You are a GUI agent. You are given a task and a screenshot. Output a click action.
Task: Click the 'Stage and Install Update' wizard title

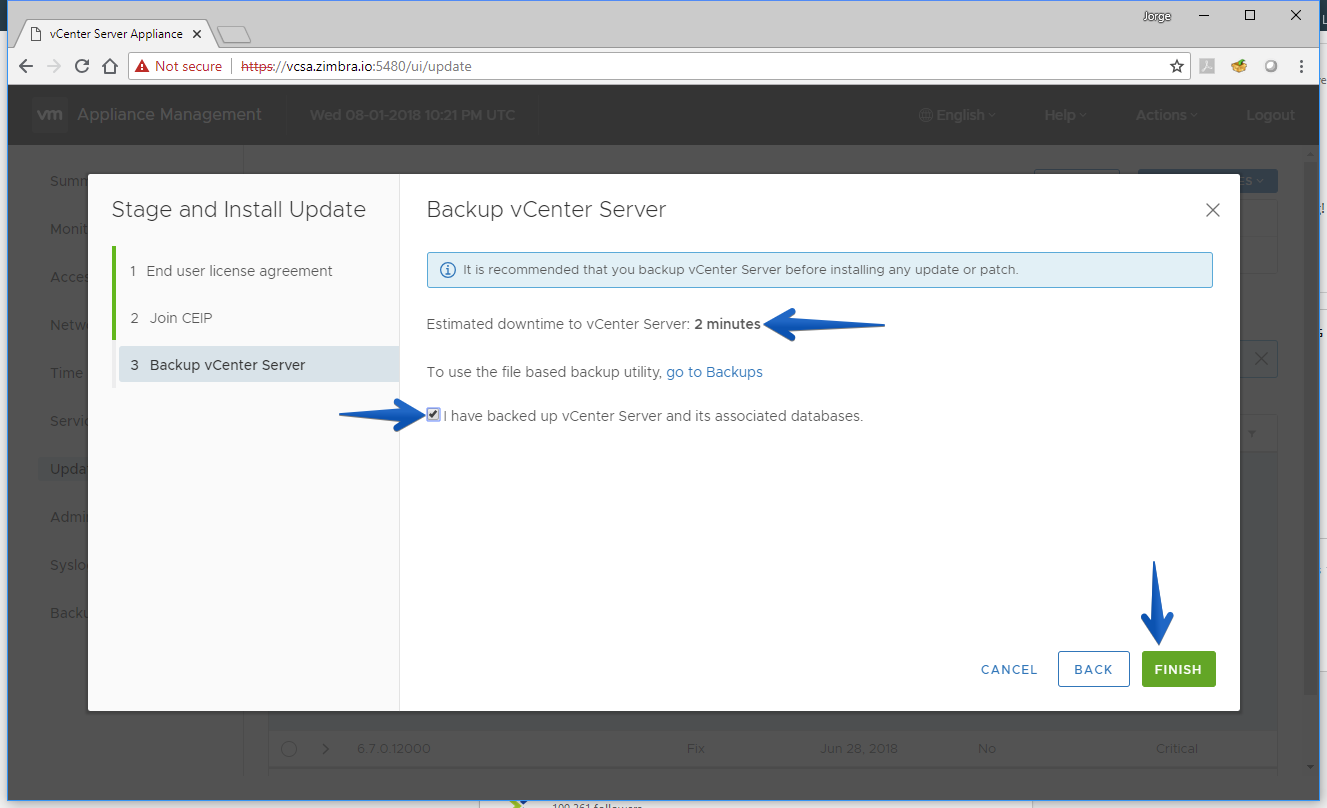pos(239,210)
